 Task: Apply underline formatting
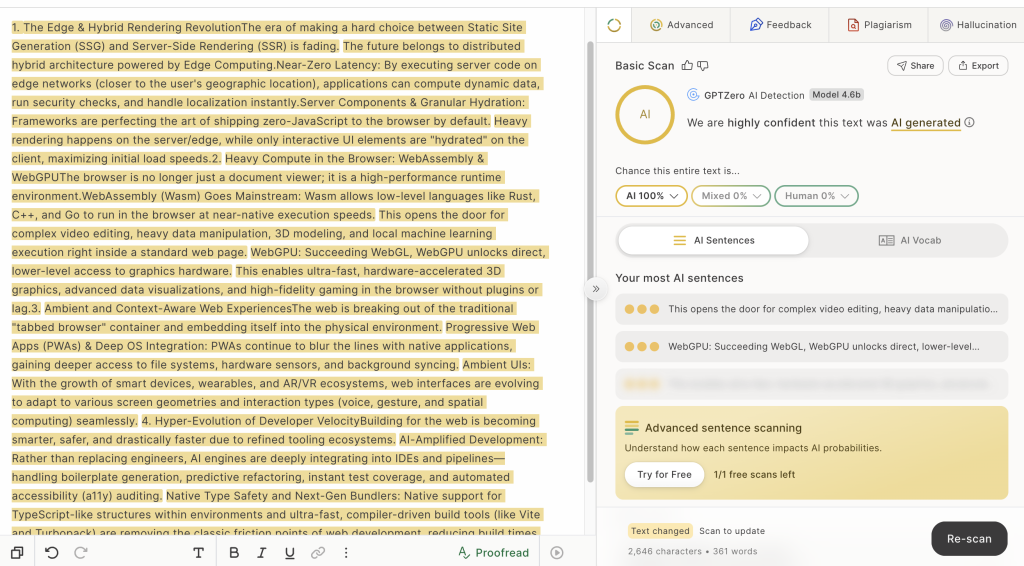pyautogui.click(x=289, y=552)
